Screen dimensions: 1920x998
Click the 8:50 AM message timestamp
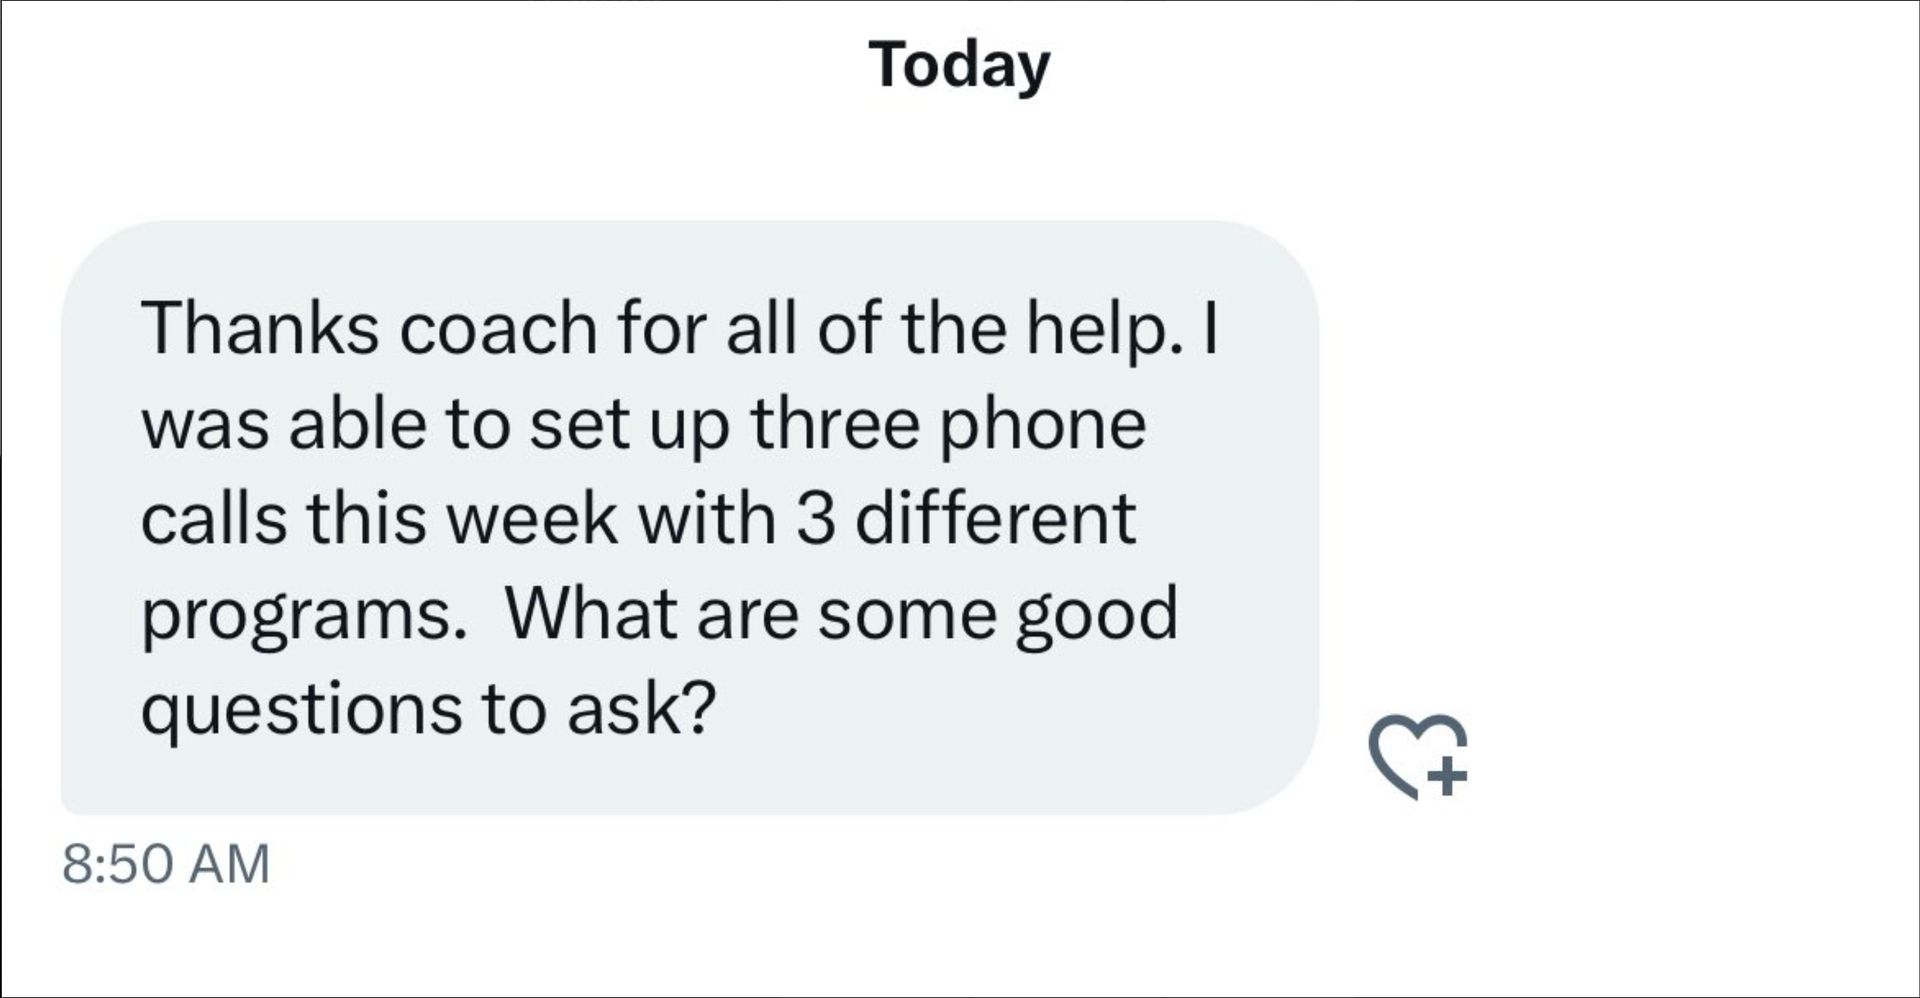[x=166, y=864]
